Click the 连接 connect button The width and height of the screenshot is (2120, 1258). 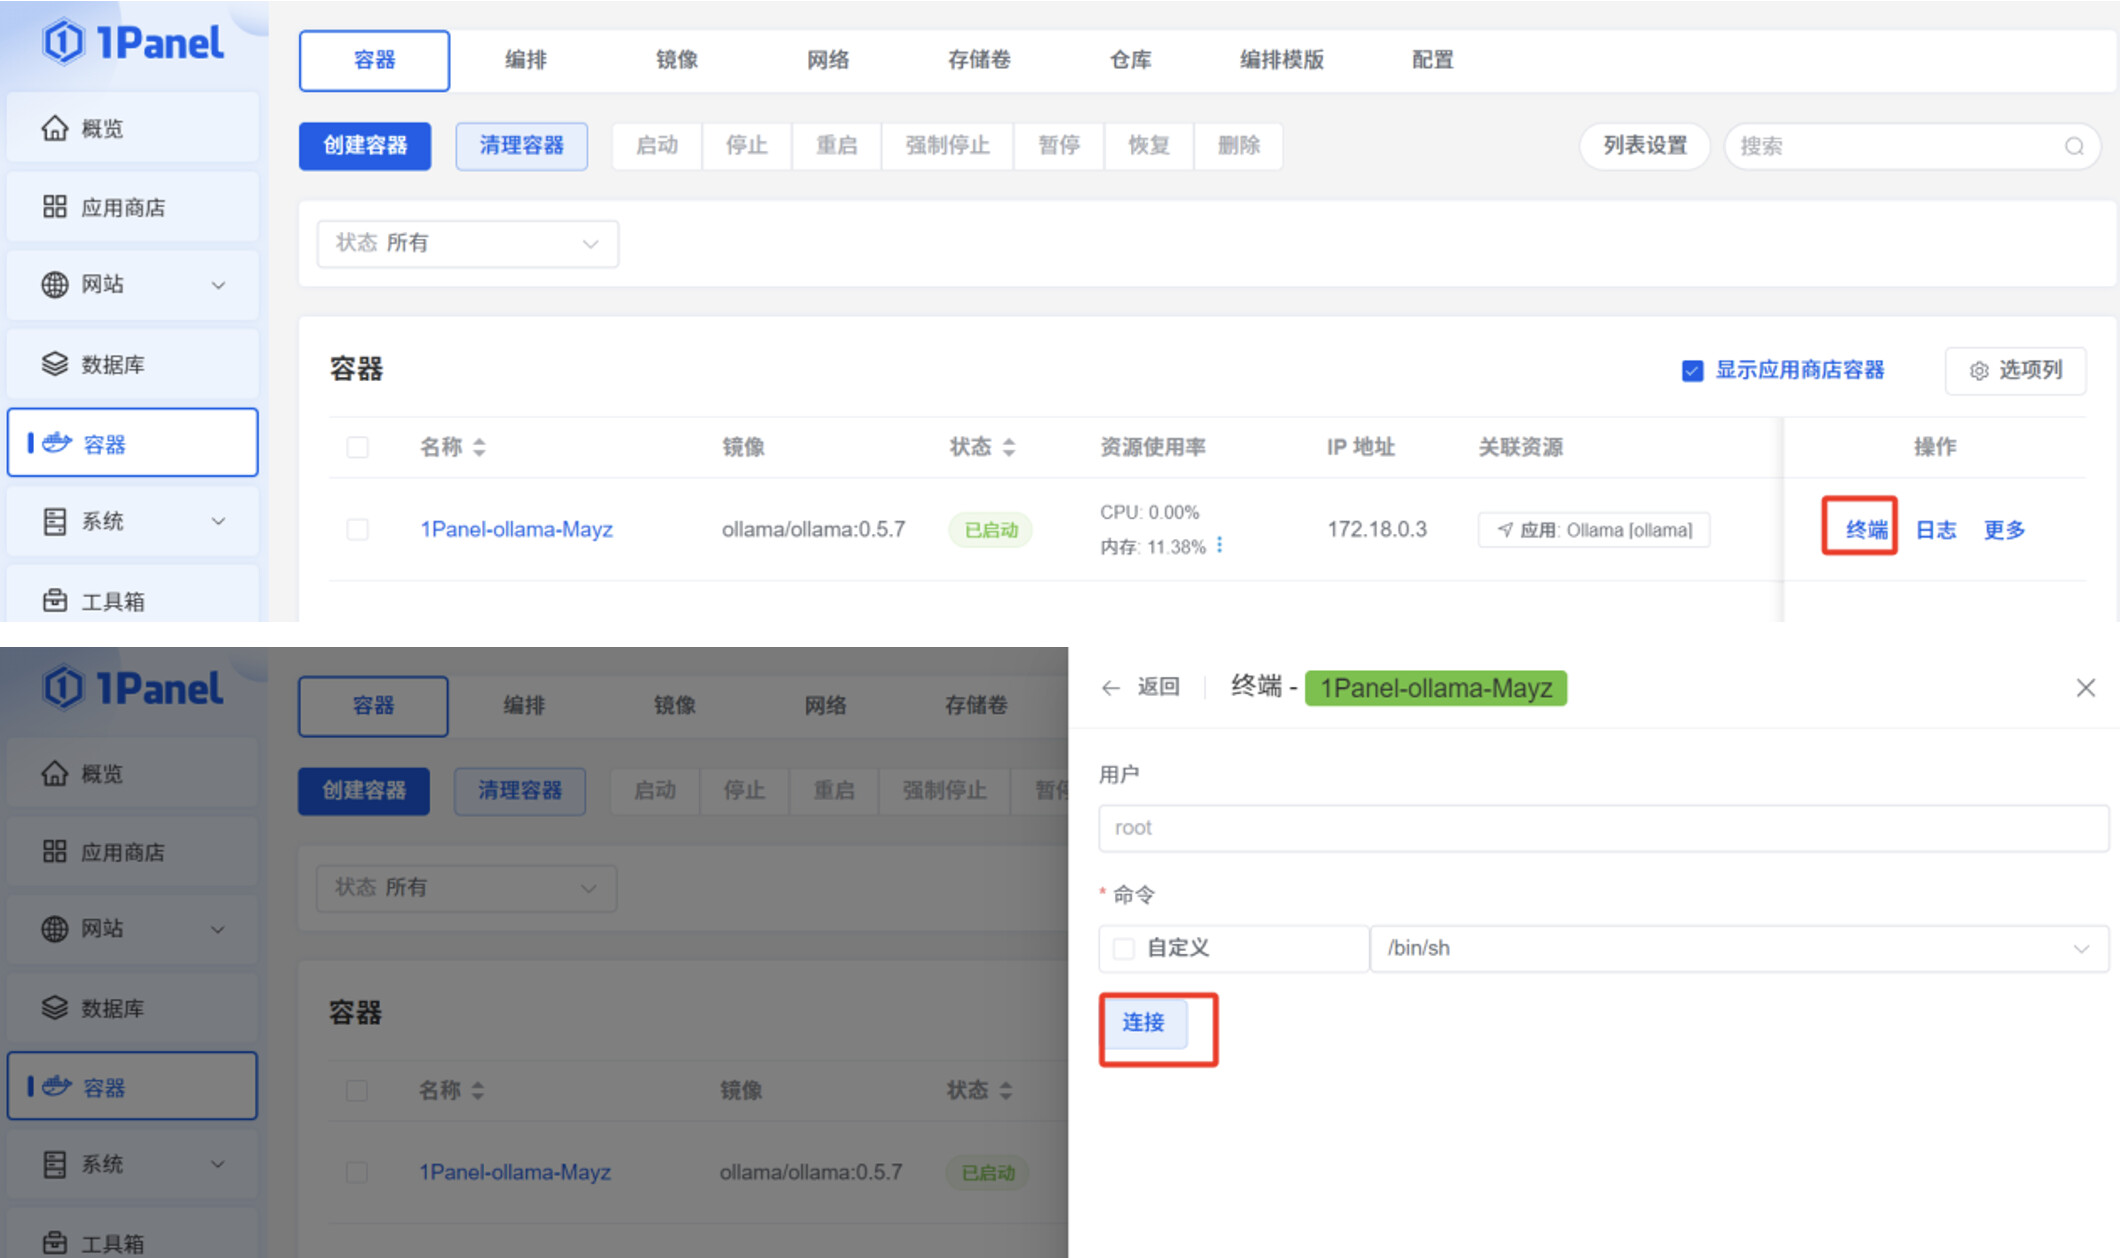(1143, 1022)
